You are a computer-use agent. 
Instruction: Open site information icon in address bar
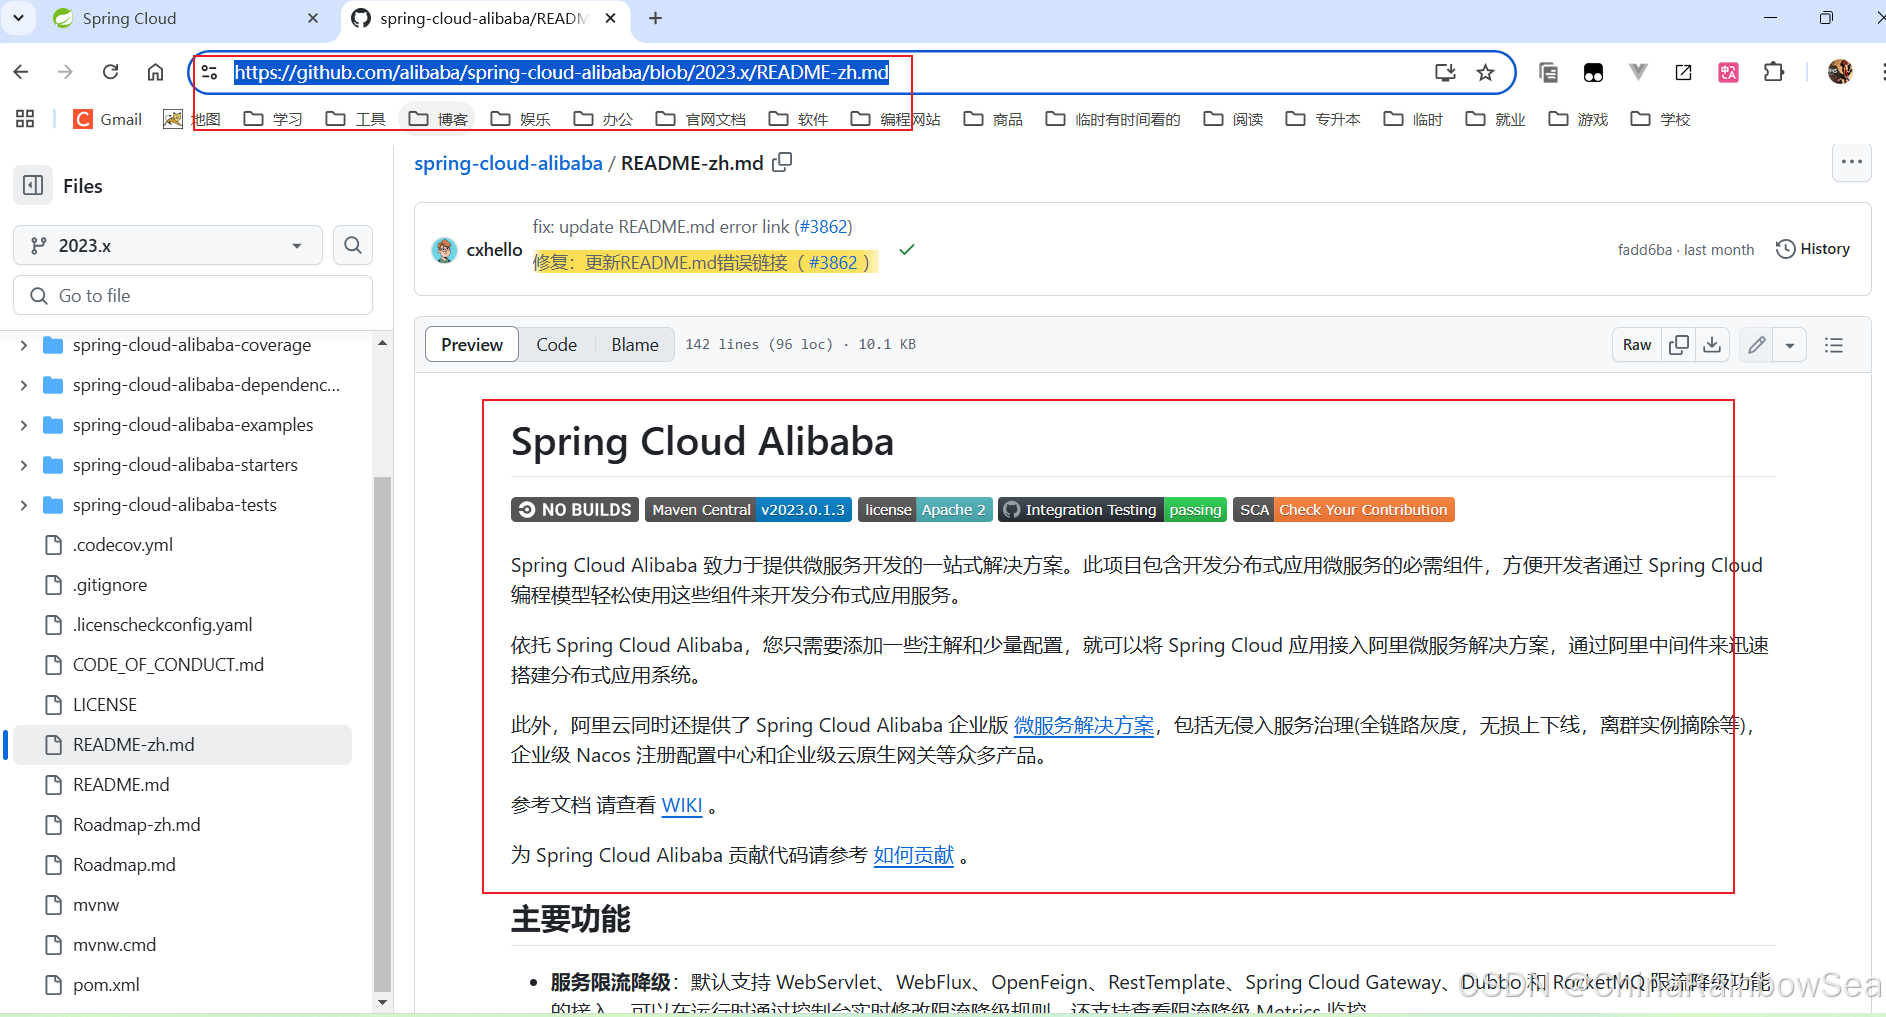[210, 72]
